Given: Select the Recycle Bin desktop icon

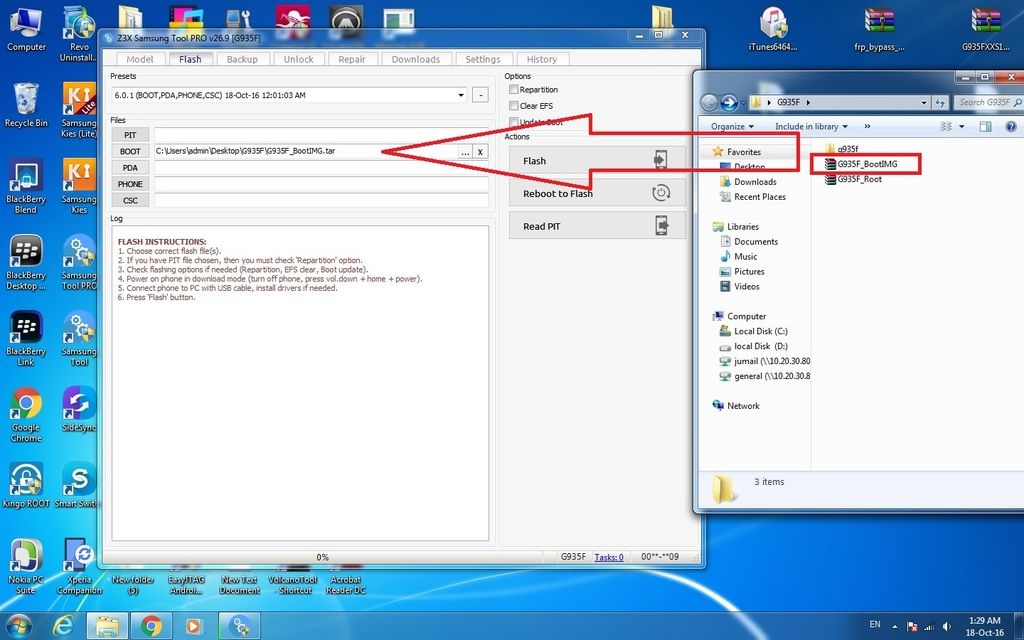Looking at the screenshot, I should (26, 105).
